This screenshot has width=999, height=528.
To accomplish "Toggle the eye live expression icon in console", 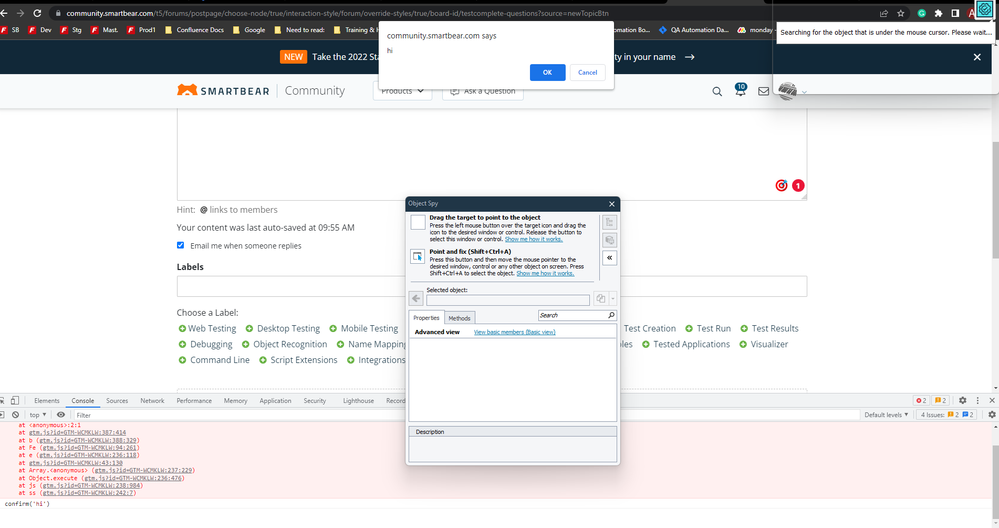I will click(x=61, y=414).
